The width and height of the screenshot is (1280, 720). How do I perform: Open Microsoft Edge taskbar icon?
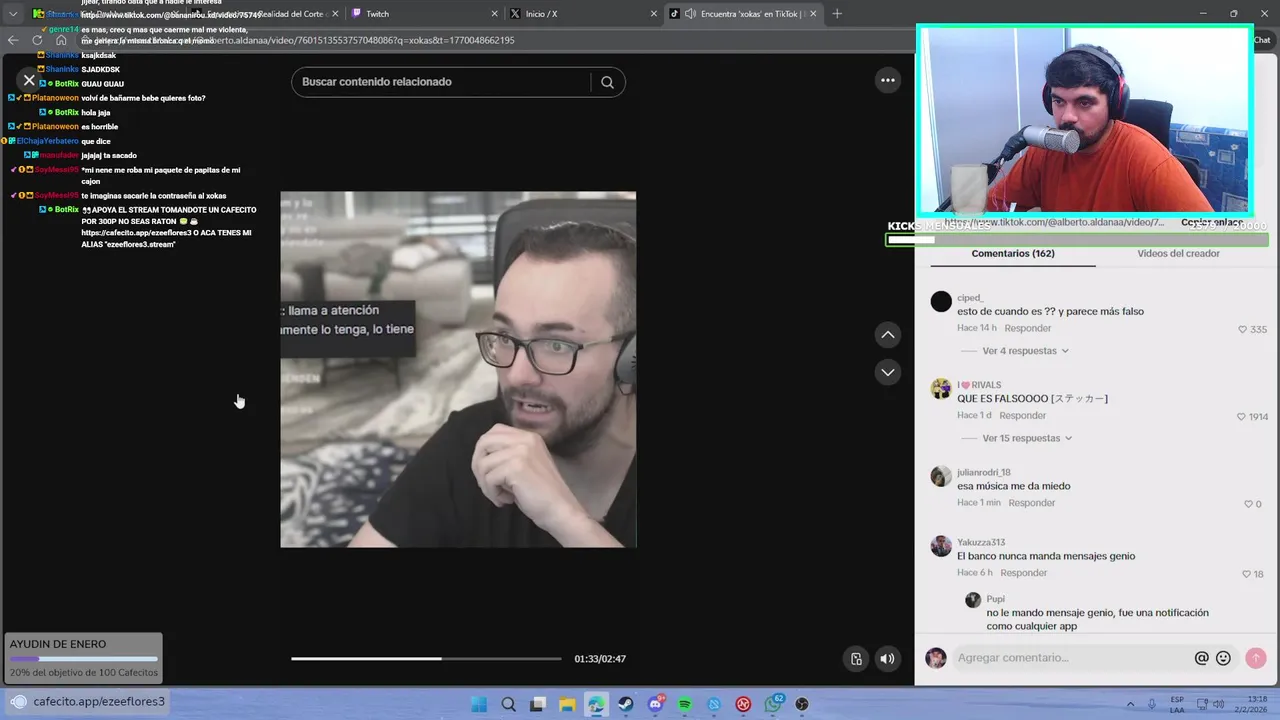[596, 704]
